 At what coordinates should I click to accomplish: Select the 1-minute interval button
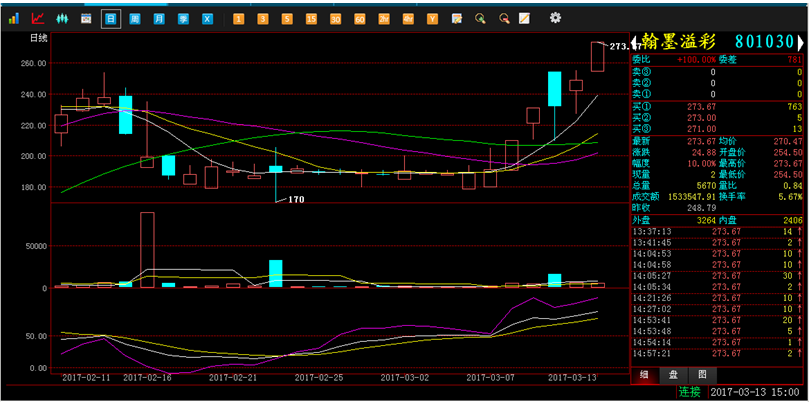tap(238, 19)
